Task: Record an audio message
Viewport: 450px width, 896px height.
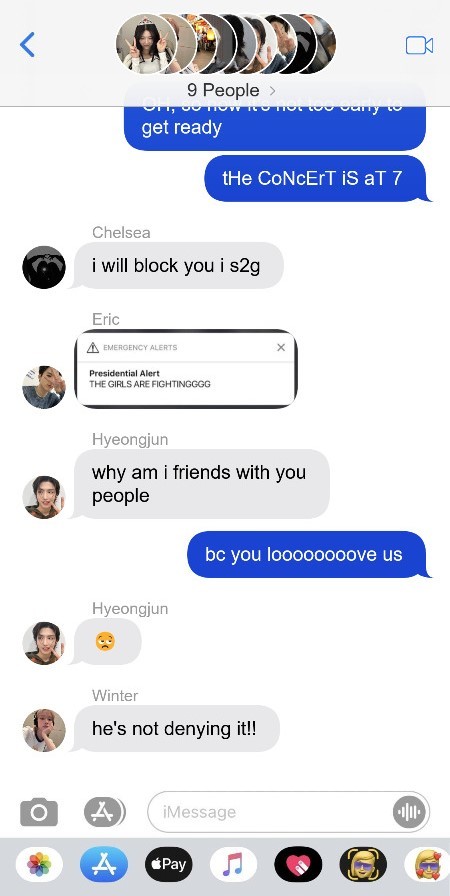Action: (x=409, y=811)
